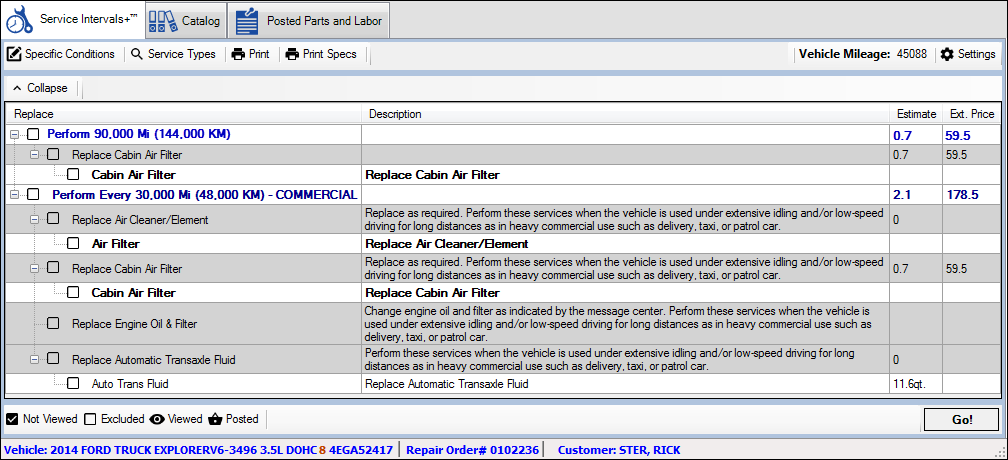Image resolution: width=1008 pixels, height=460 pixels.
Task: Collapse the Replace Air Cleaner/Element node
Action: click(35, 219)
